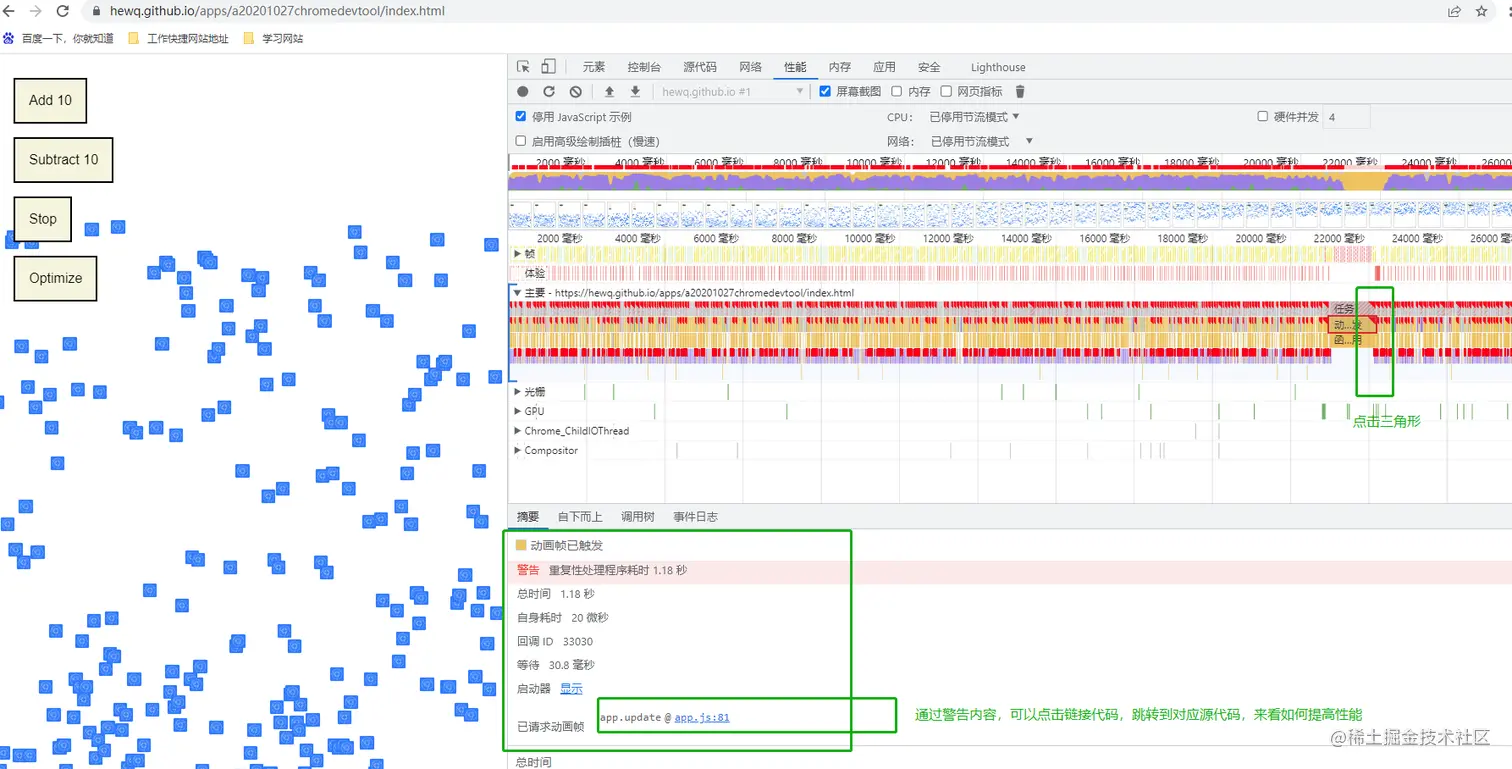Select the 性能 tab

click(795, 67)
